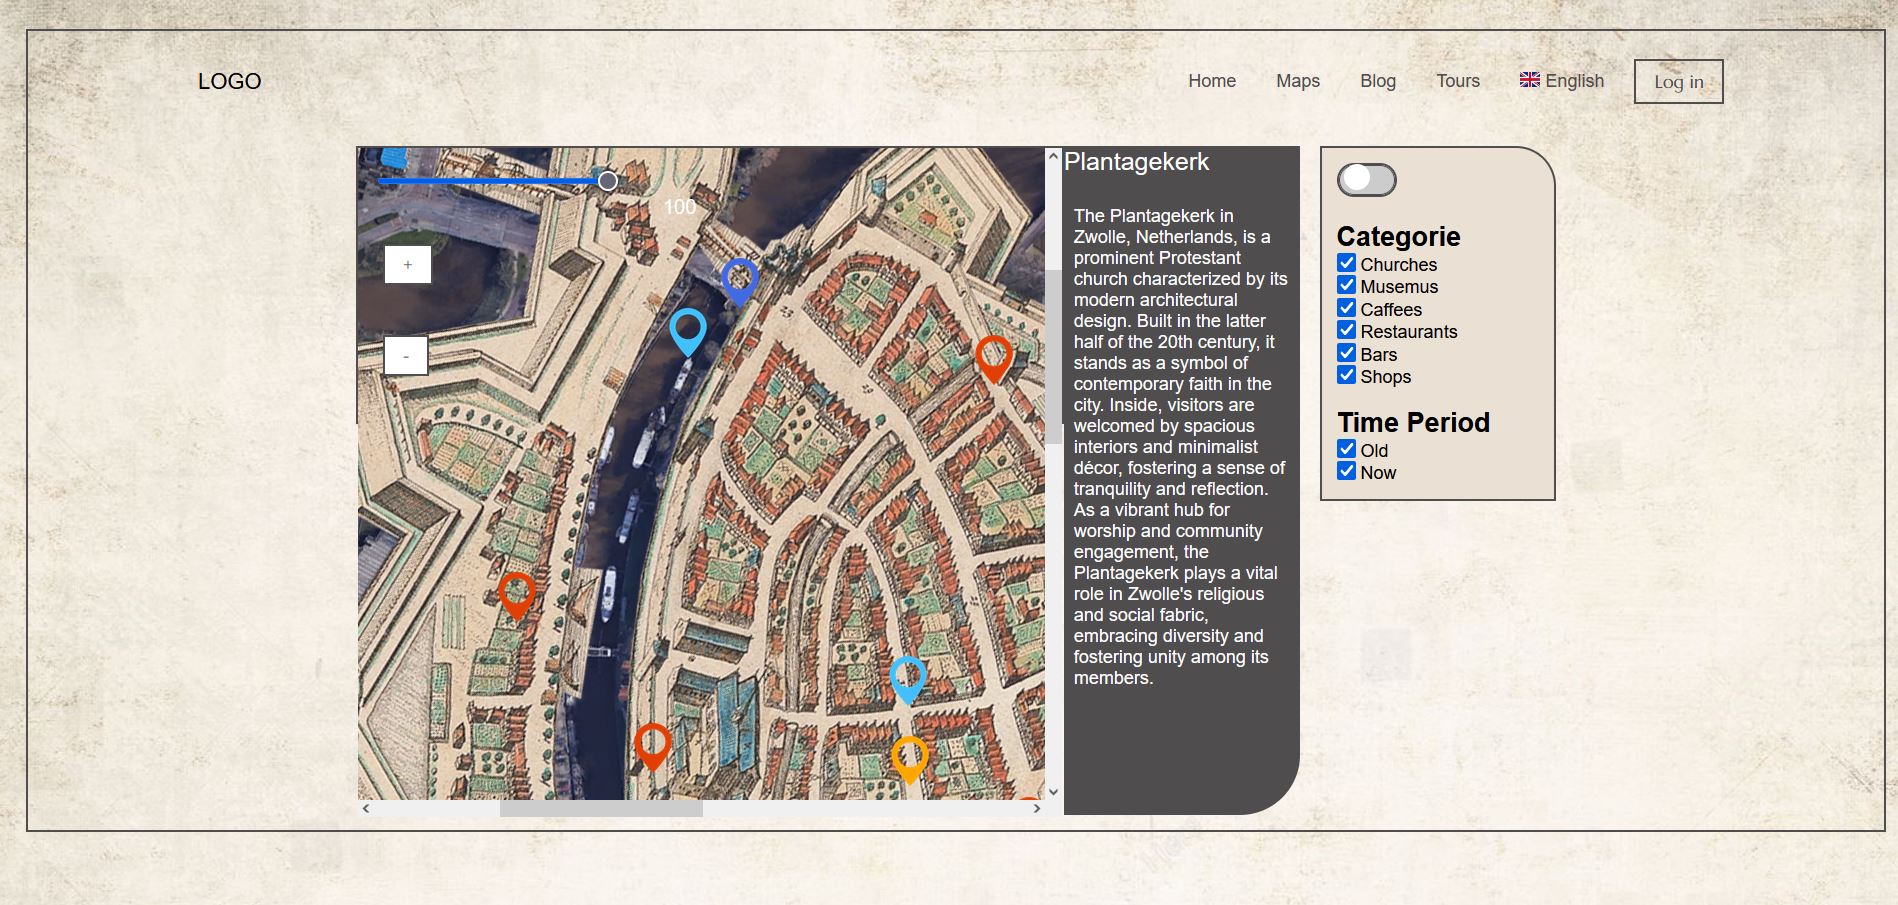Viewport: 1898px width, 905px height.
Task: Click the map's scroll down arrow
Action: 1053,791
